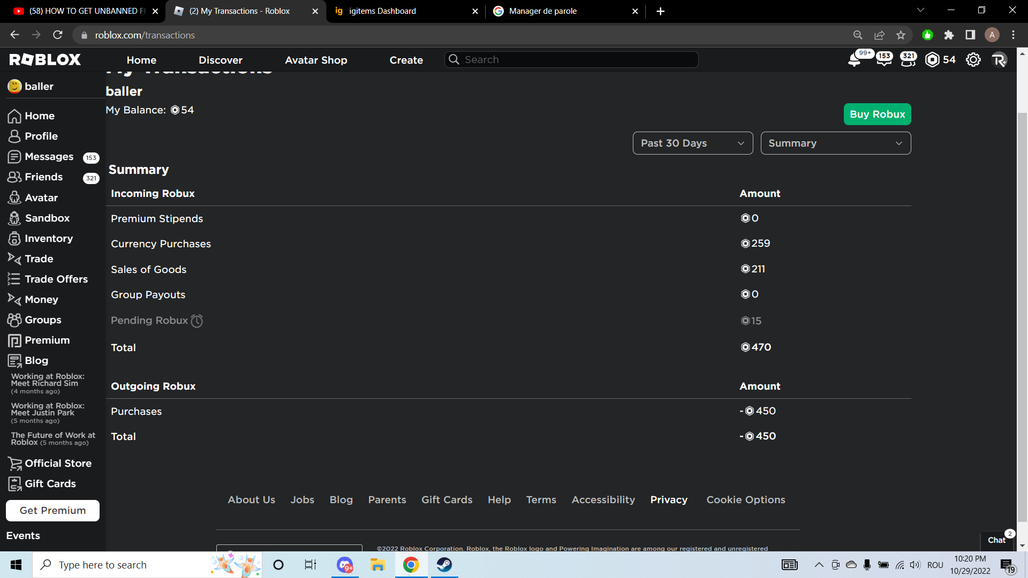Open the settings gear icon
This screenshot has width=1028, height=578.
[973, 60]
